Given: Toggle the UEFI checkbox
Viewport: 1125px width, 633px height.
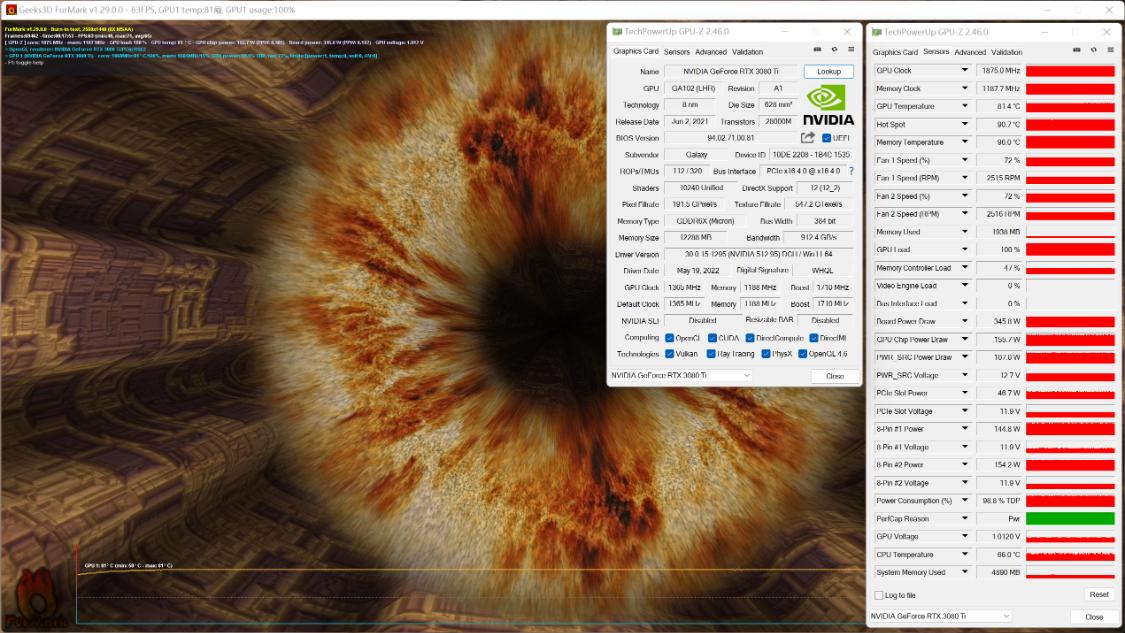Looking at the screenshot, I should [827, 138].
